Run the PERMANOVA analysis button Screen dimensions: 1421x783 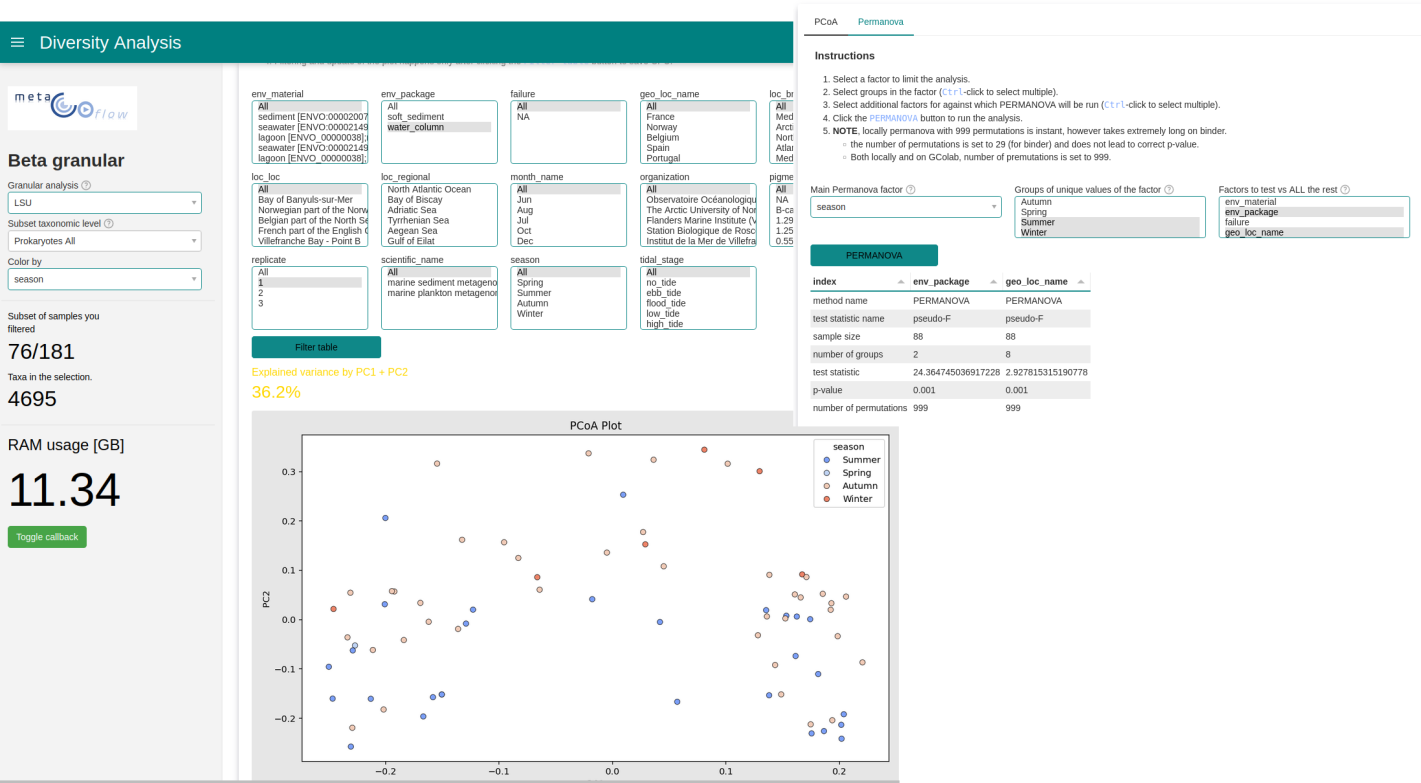coord(873,255)
